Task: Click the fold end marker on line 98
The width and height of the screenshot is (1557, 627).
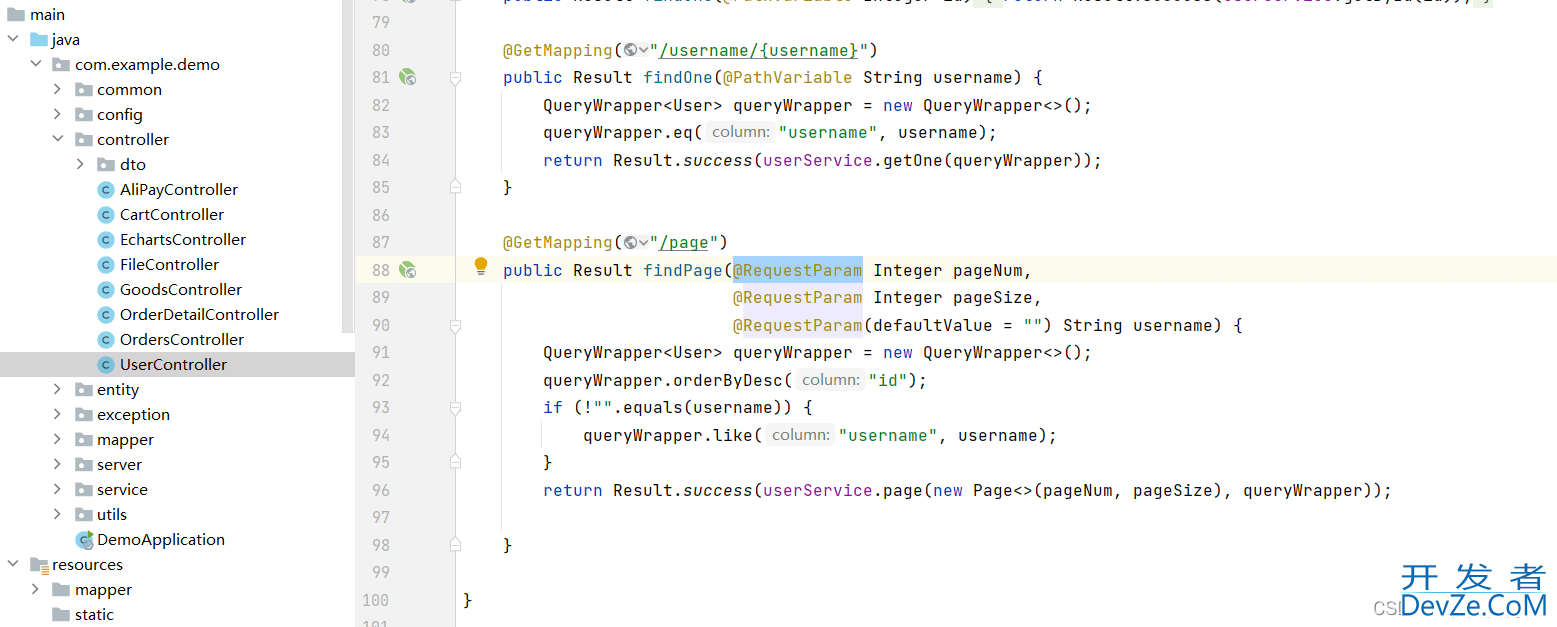Action: (456, 545)
